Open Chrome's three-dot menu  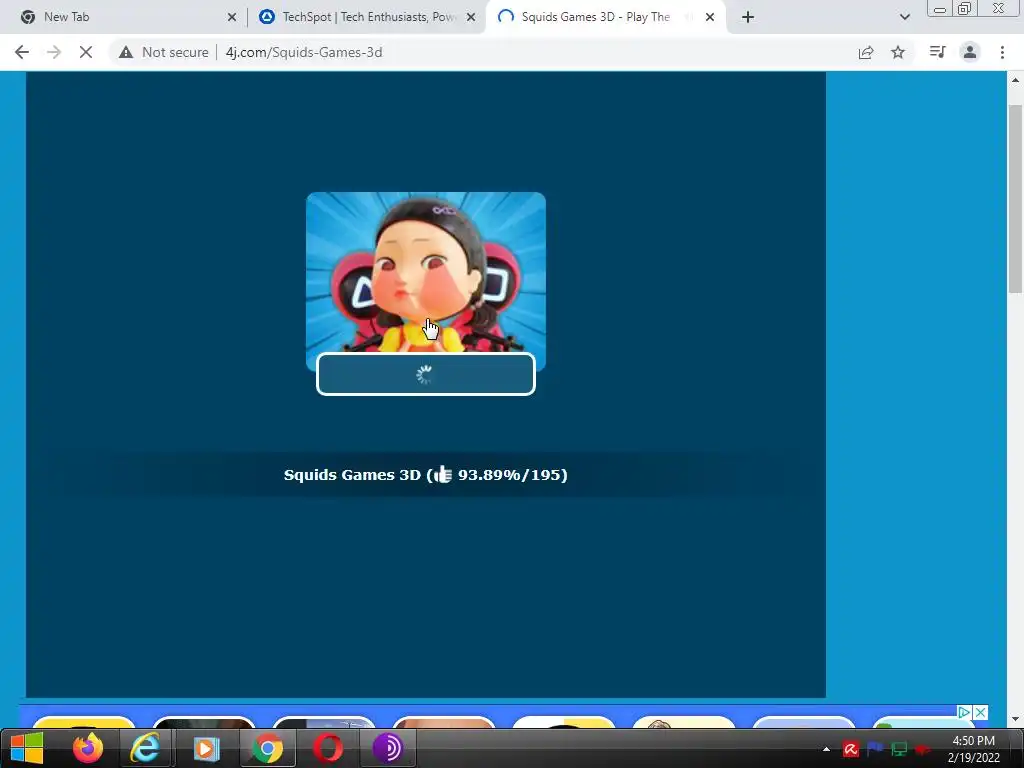[x=1002, y=52]
